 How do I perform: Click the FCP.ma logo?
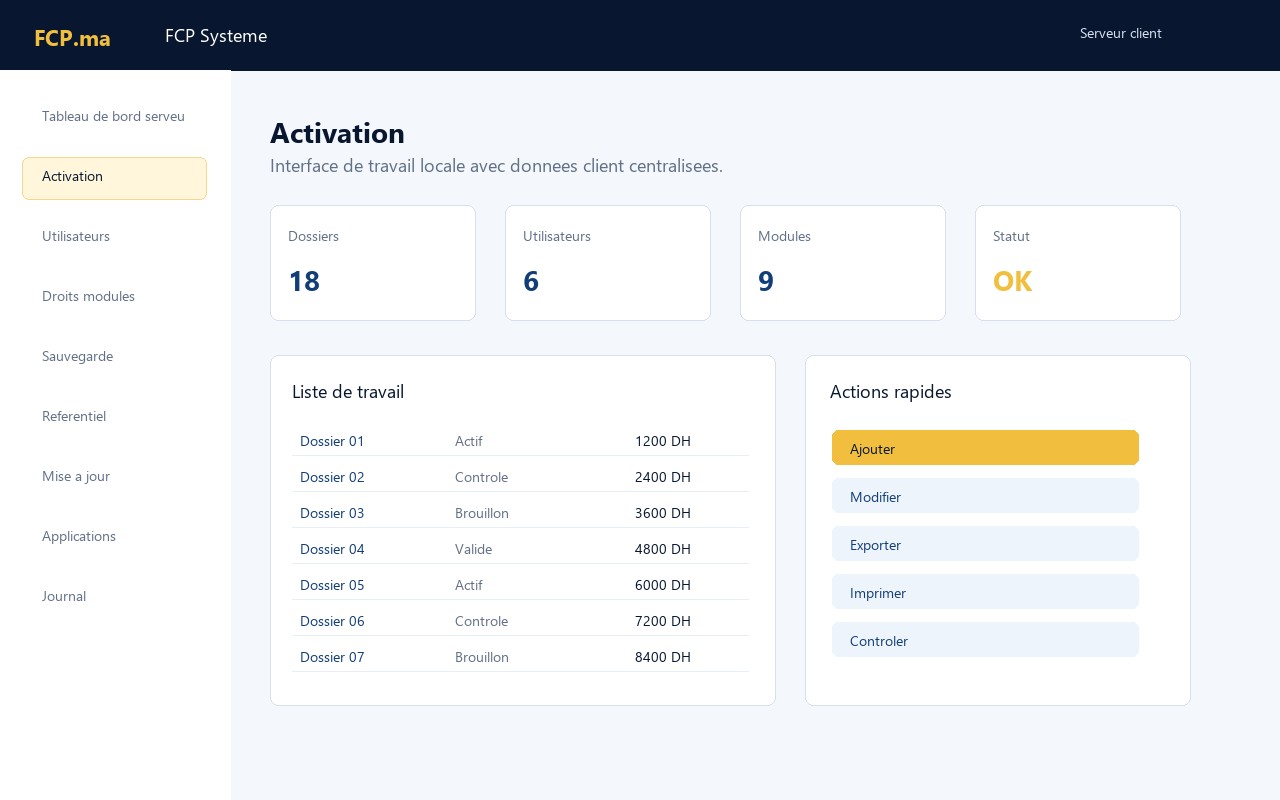pos(72,38)
